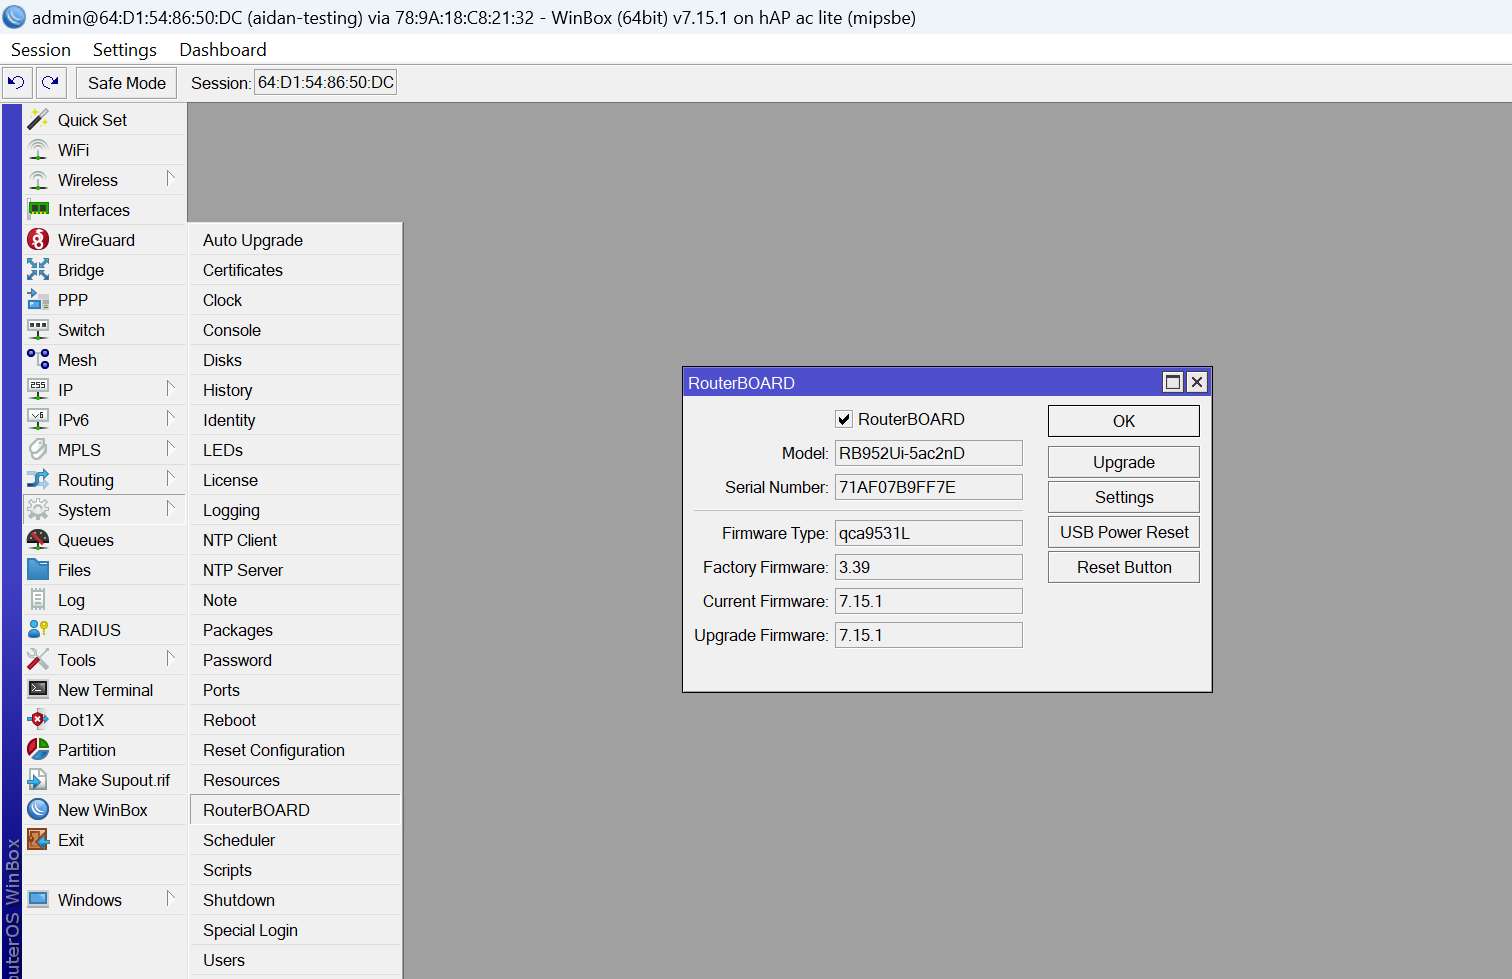1512x979 pixels.
Task: Expand the Tools submenu arrow
Action: pyautogui.click(x=170, y=658)
